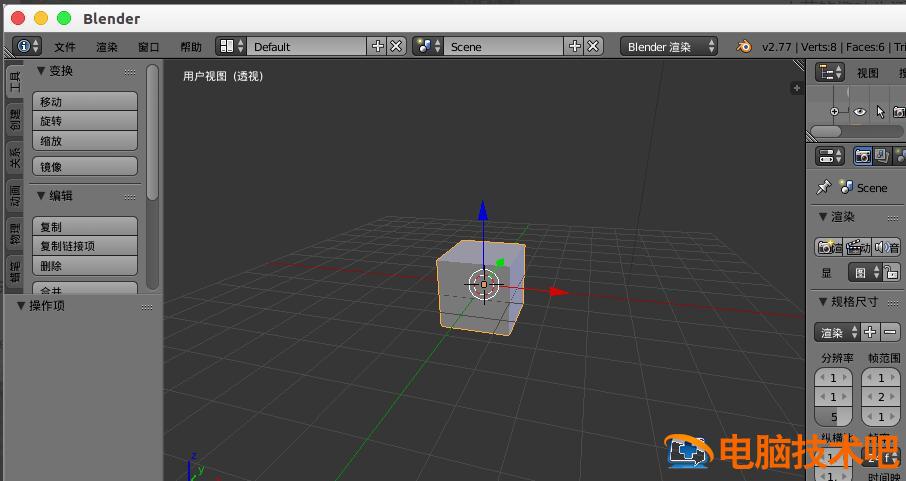This screenshot has height=481, width=906.
Task: Open the 渲染 menu in the top bar
Action: pyautogui.click(x=107, y=47)
